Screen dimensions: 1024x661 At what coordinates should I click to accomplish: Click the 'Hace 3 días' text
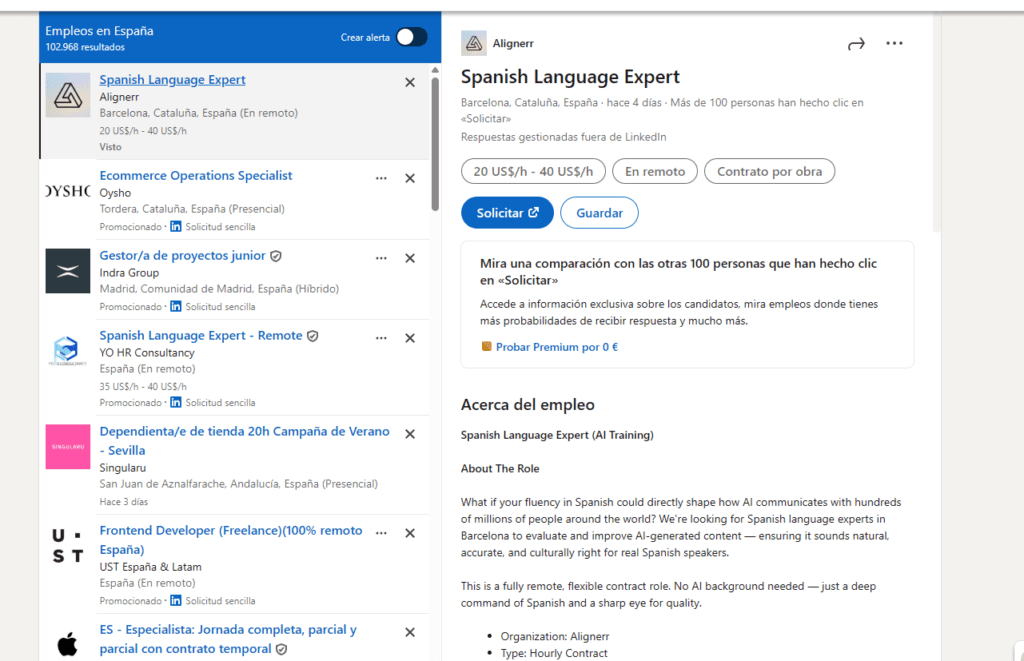[x=123, y=502]
